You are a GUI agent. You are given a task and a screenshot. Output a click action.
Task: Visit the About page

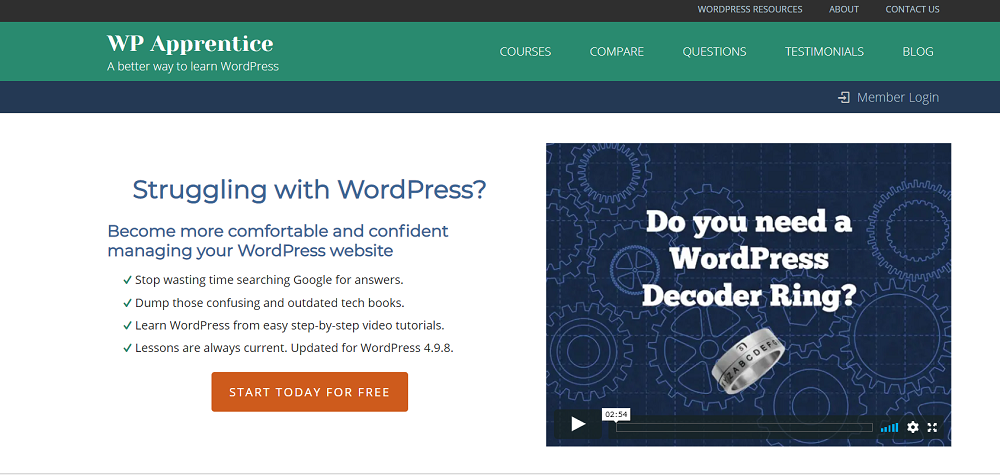(x=844, y=9)
